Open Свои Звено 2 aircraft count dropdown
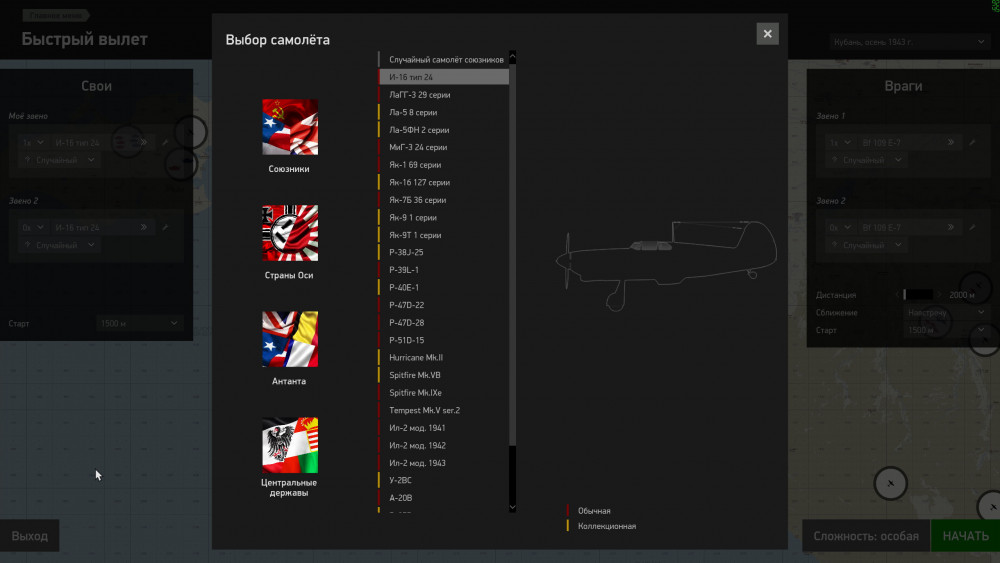This screenshot has width=1000, height=563. (x=33, y=228)
